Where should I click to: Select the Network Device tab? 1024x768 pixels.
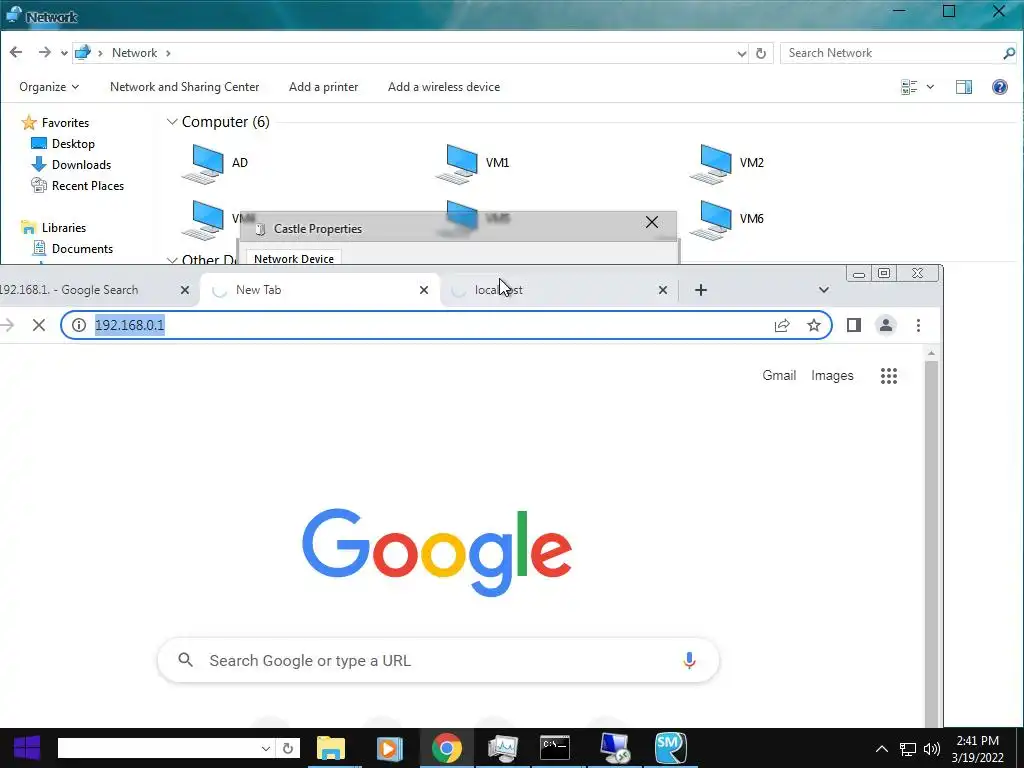click(294, 259)
